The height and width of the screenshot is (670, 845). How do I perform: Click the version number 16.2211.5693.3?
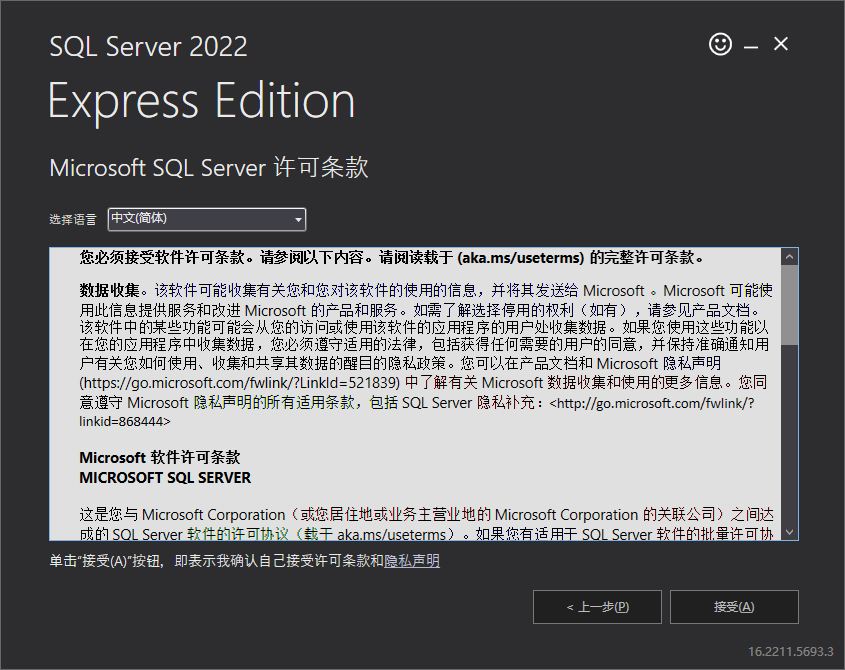pyautogui.click(x=791, y=652)
